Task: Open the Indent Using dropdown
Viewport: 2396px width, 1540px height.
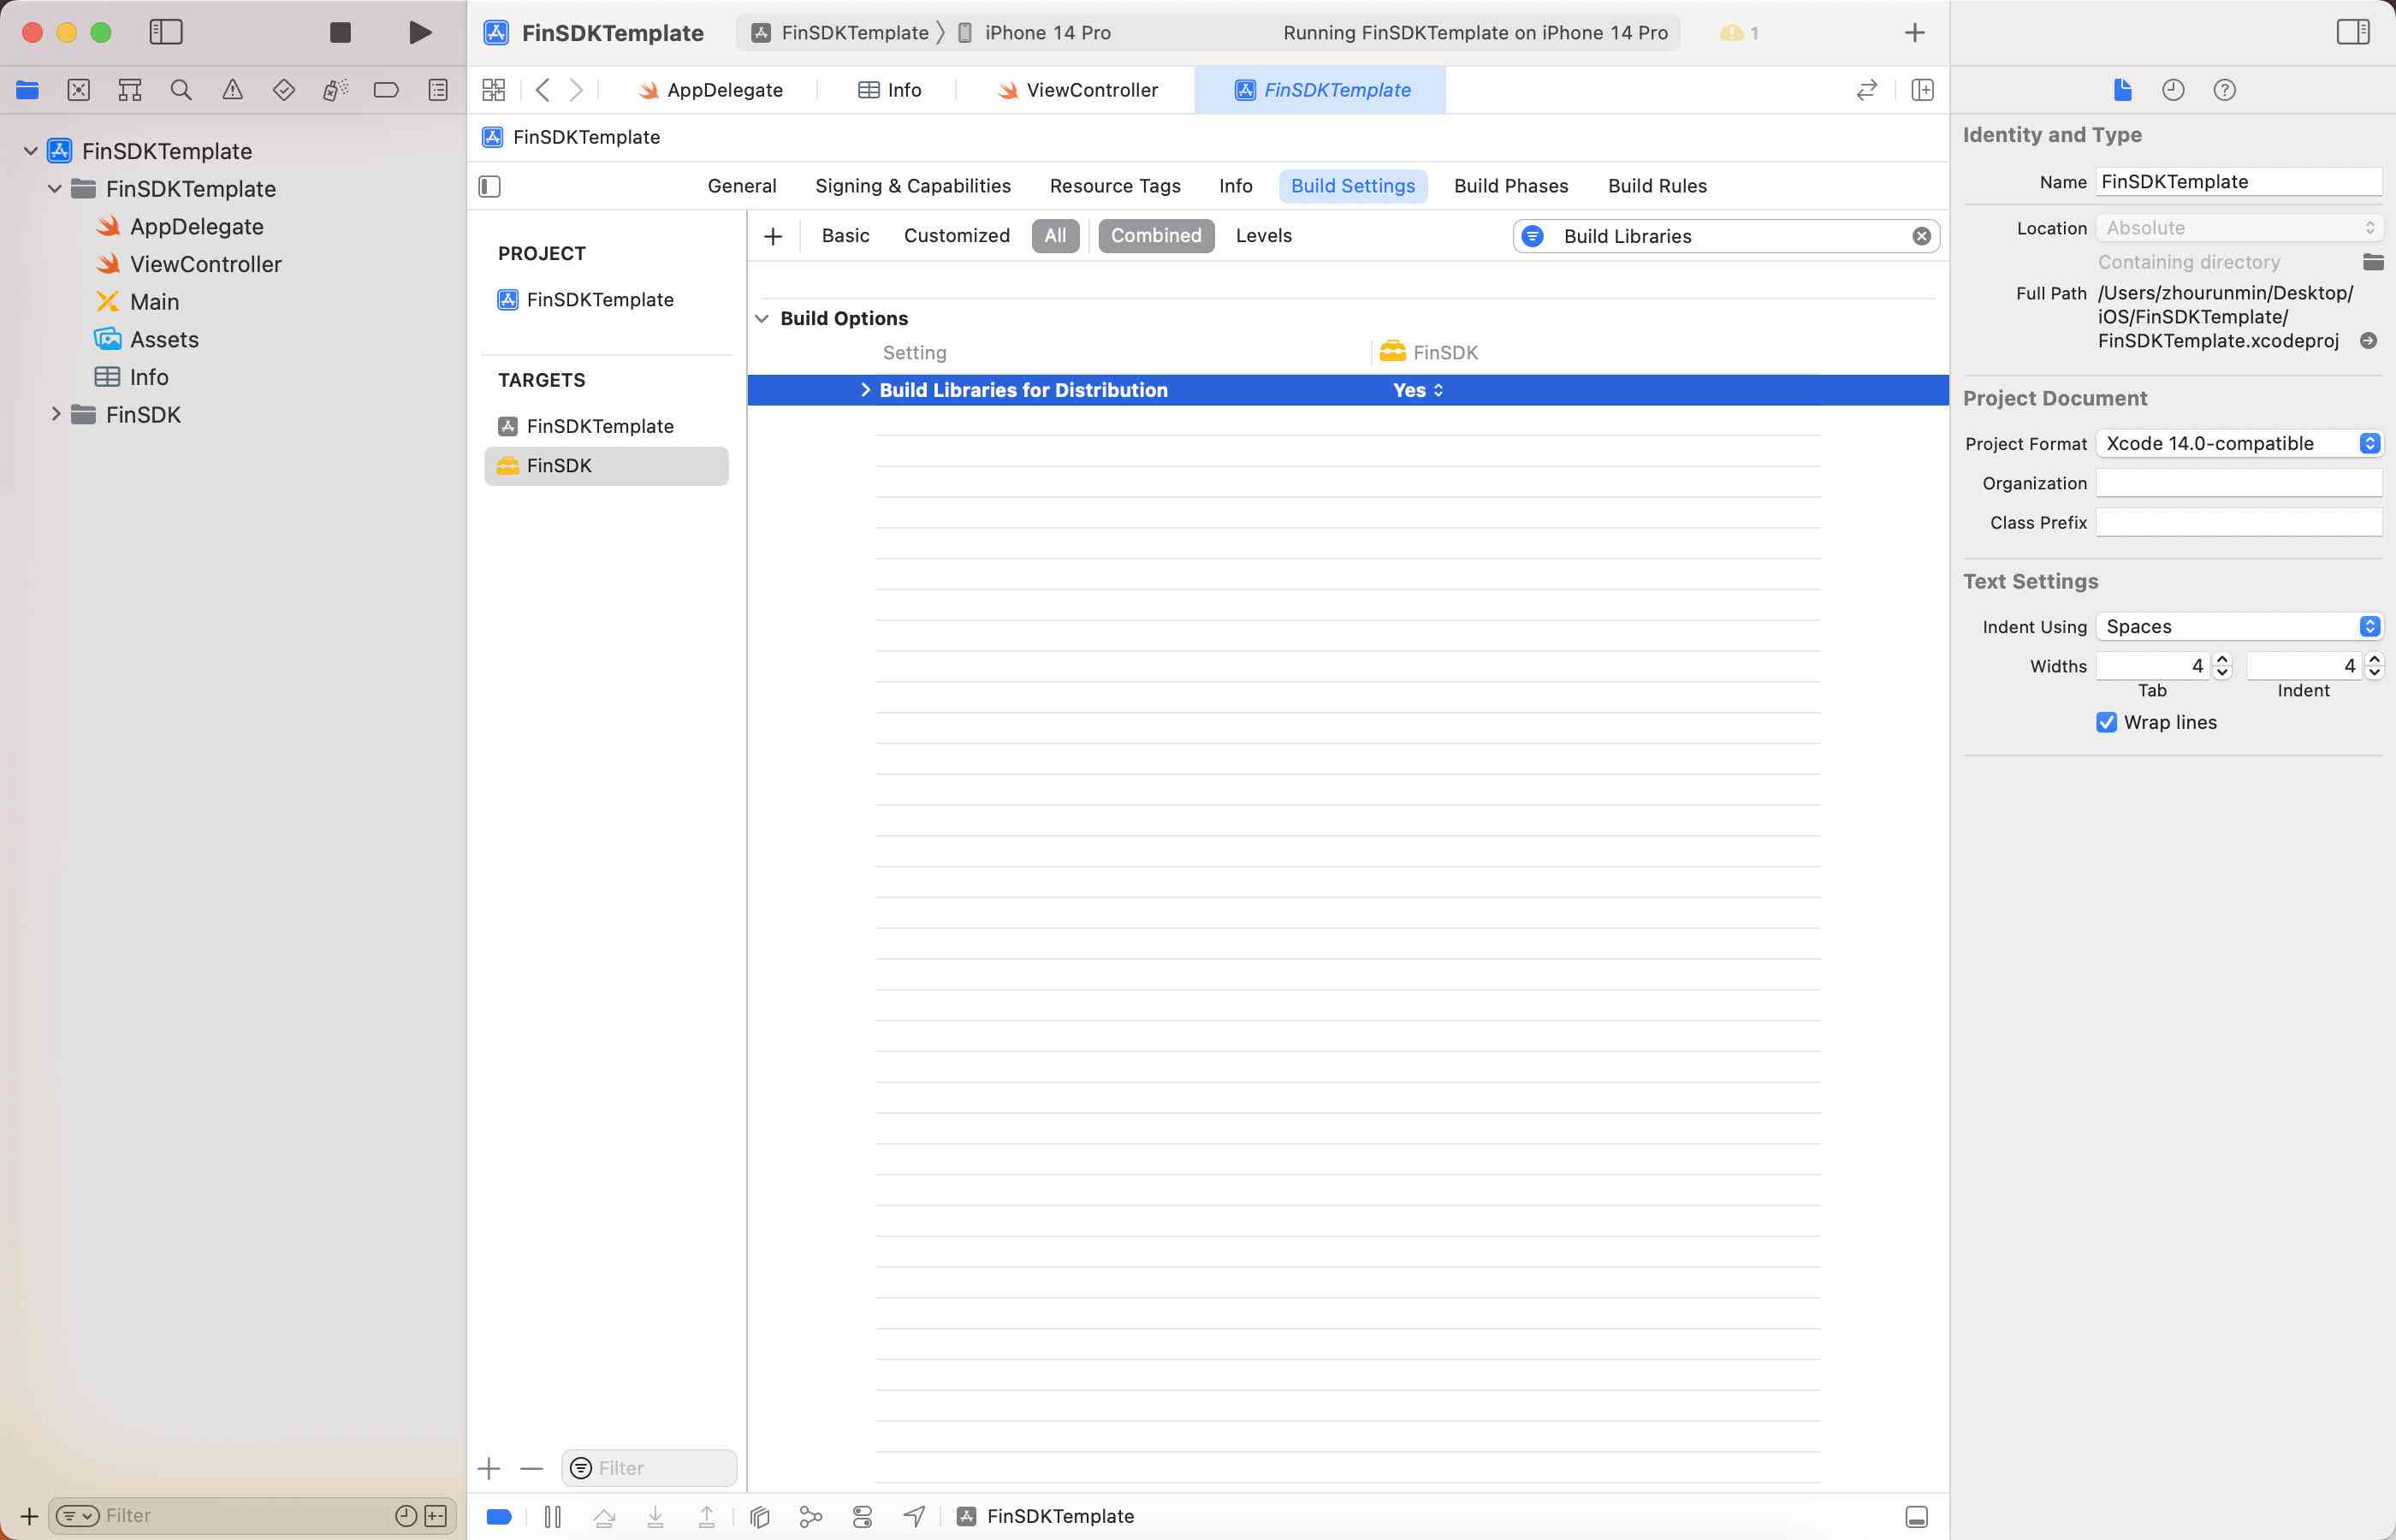Action: pos(2239,627)
